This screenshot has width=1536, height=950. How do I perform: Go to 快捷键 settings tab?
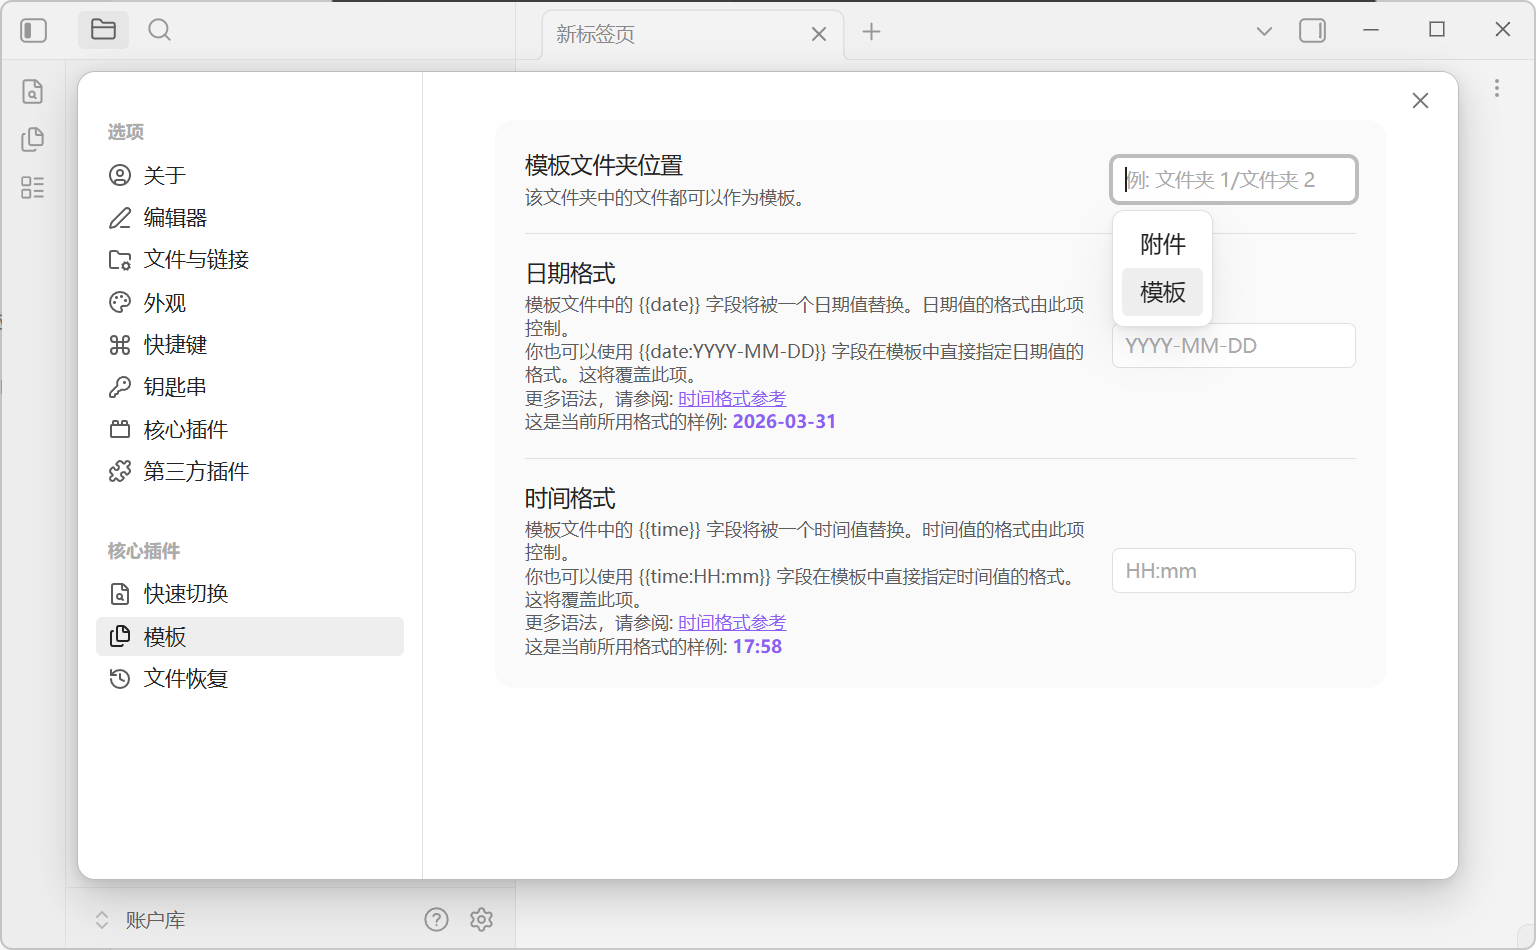(x=175, y=345)
